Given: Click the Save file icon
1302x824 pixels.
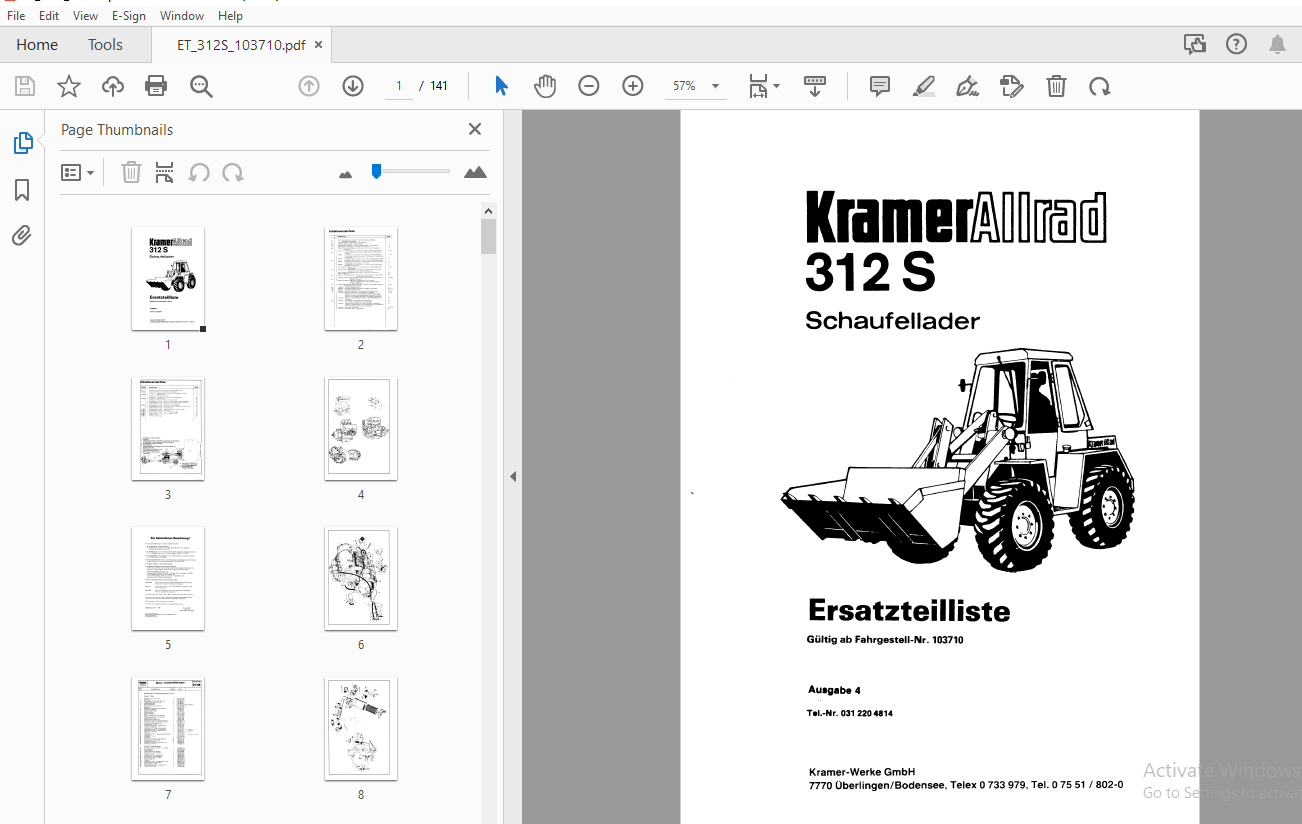Looking at the screenshot, I should 25,86.
